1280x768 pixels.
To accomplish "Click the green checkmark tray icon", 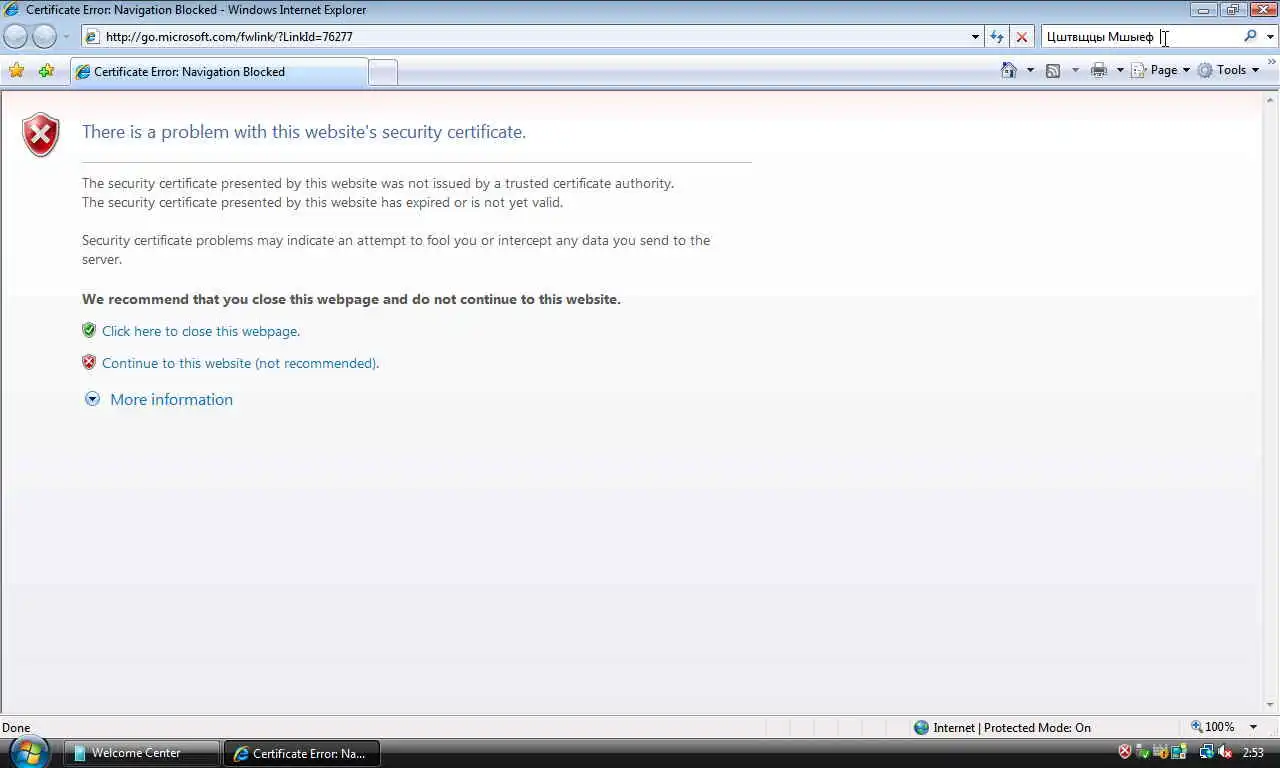I will pyautogui.click(x=1142, y=752).
